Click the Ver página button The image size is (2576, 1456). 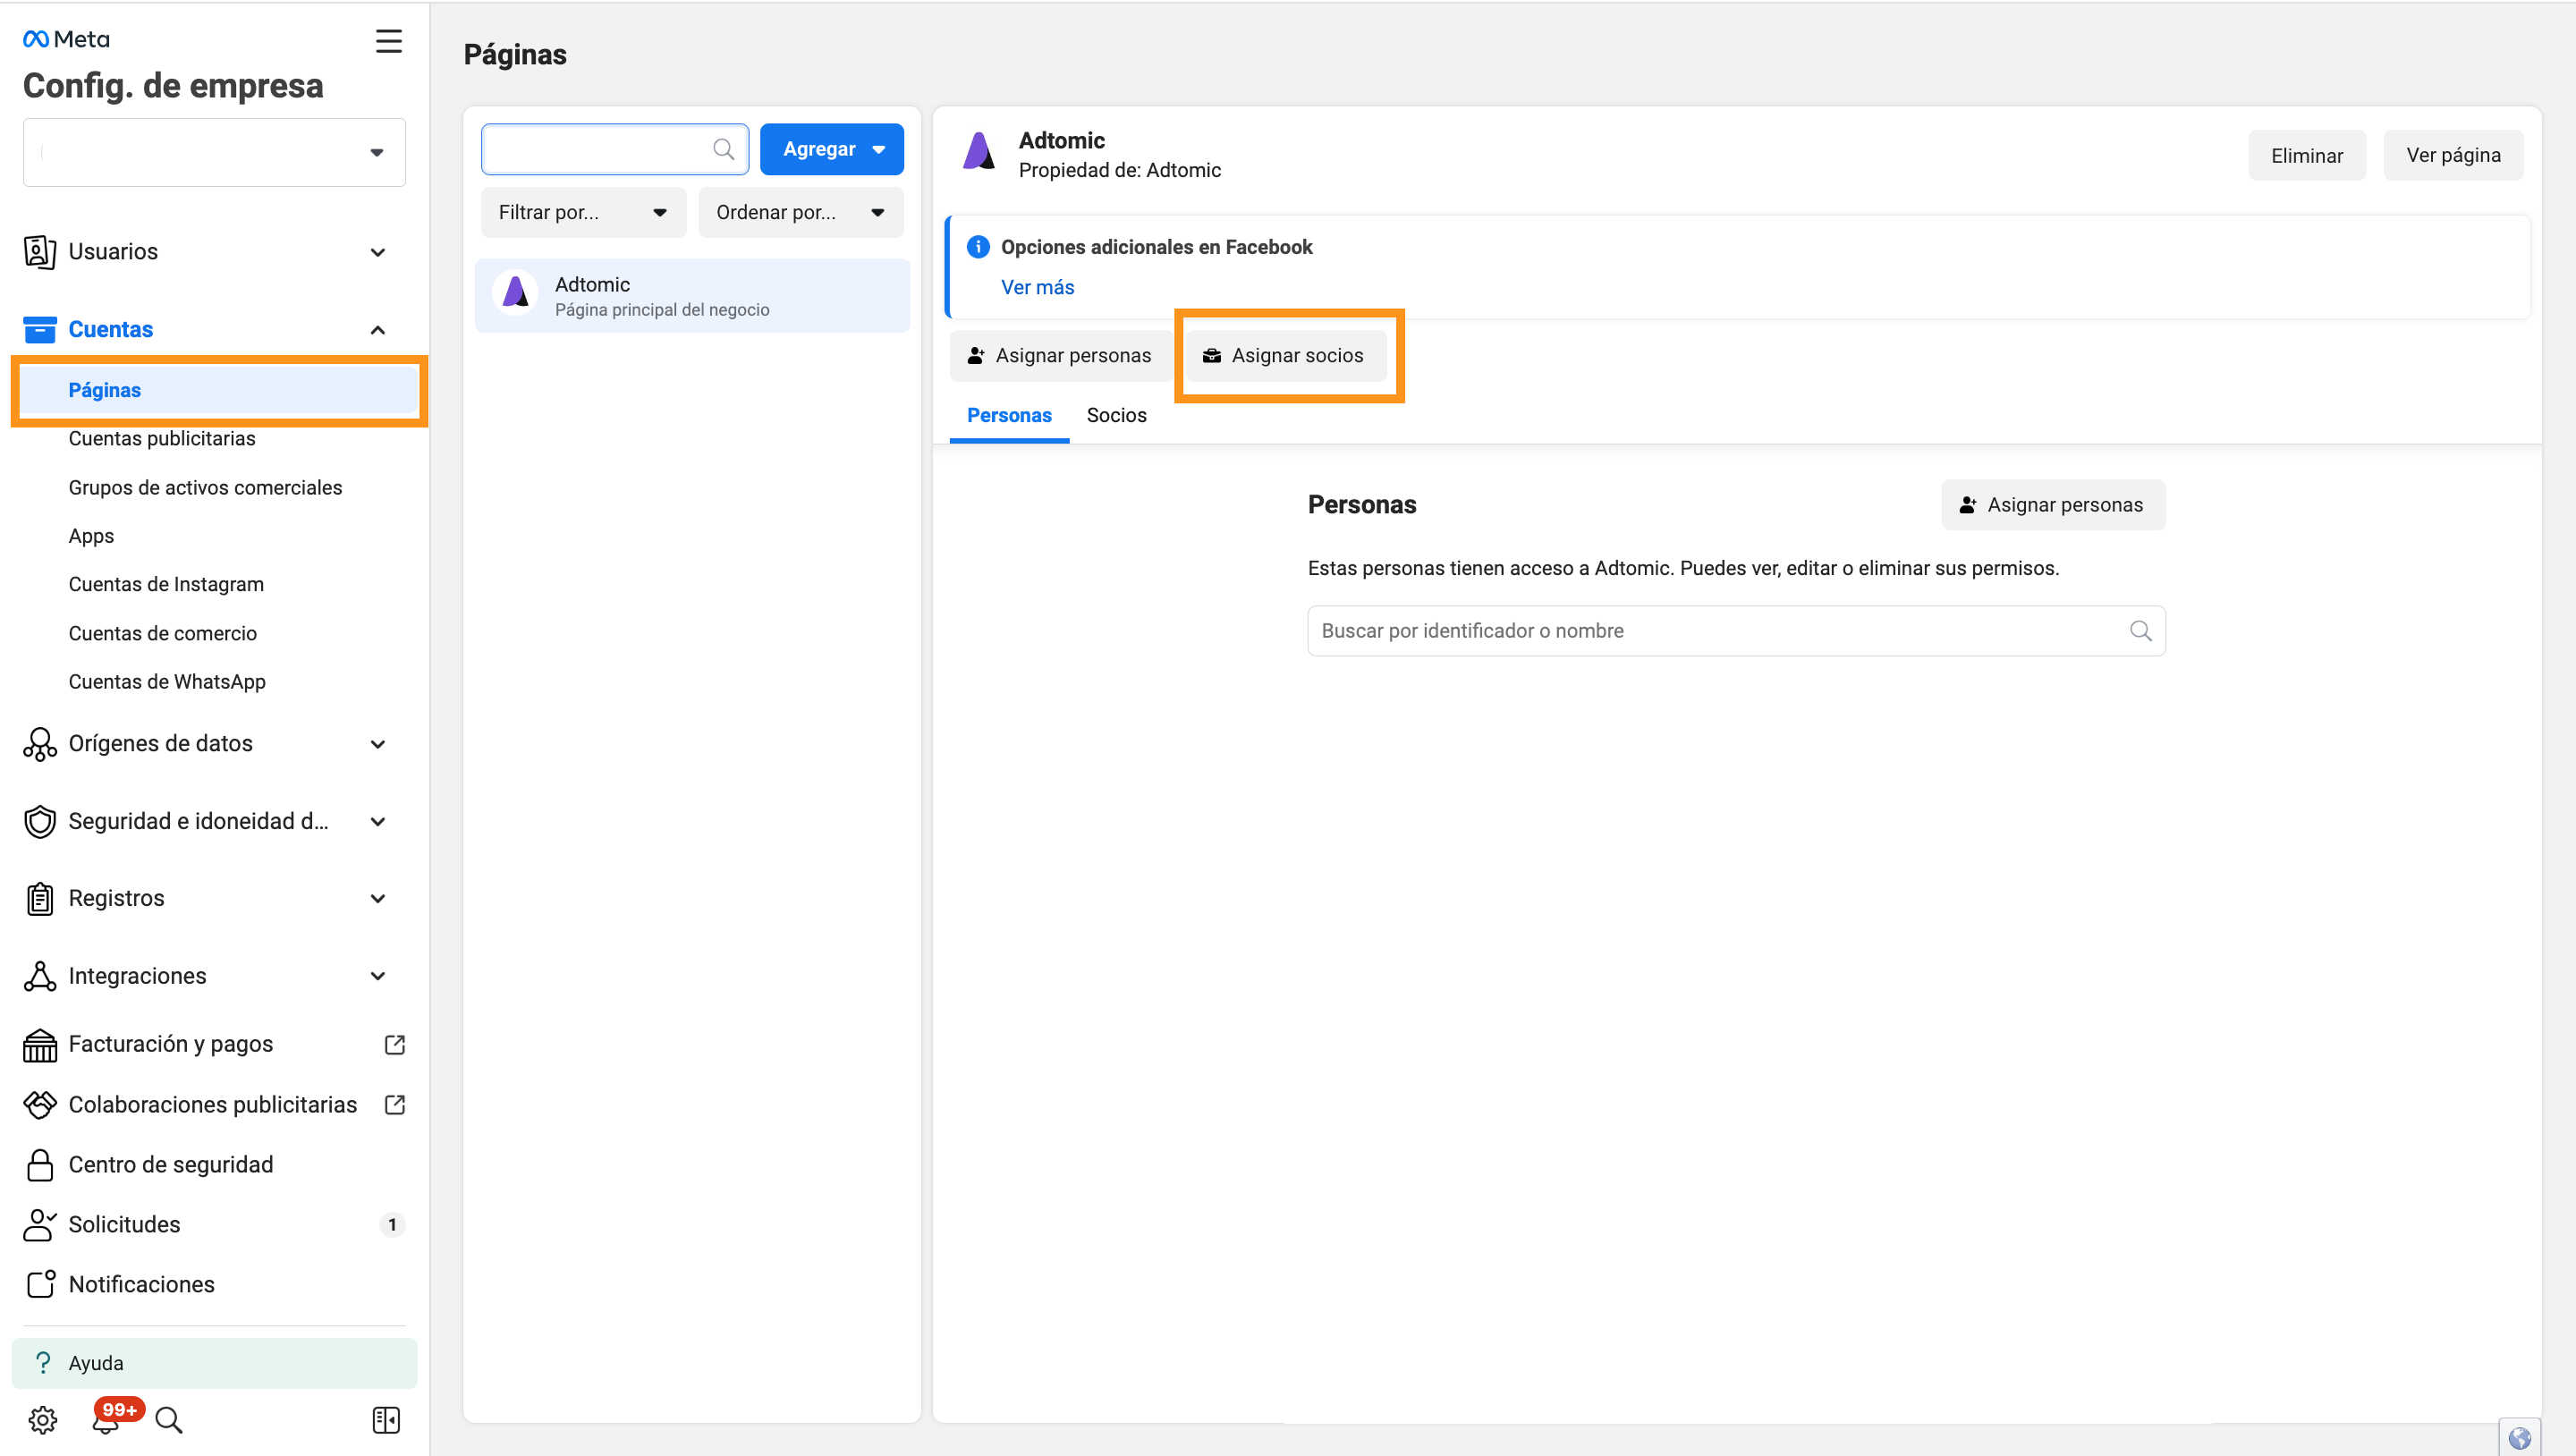[x=2453, y=155]
